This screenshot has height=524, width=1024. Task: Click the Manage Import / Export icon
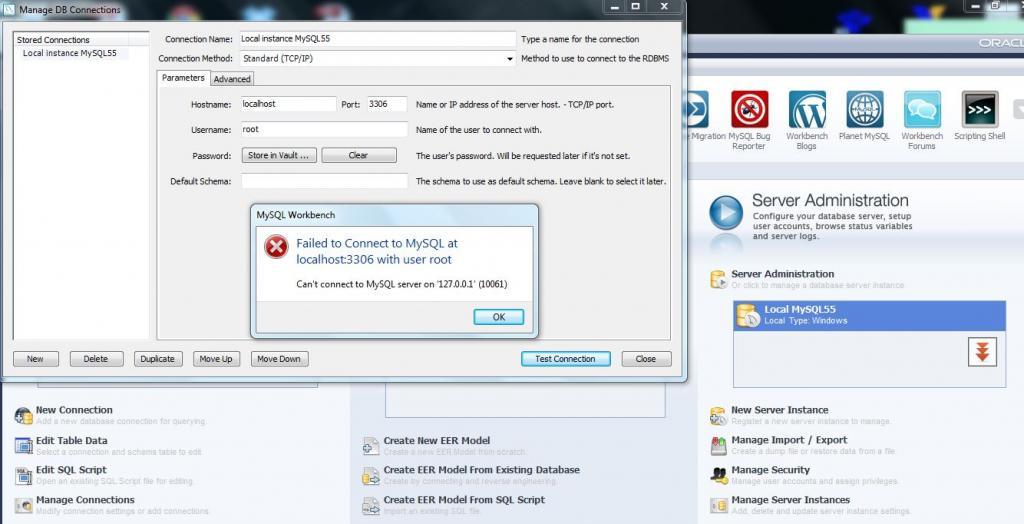pos(718,446)
